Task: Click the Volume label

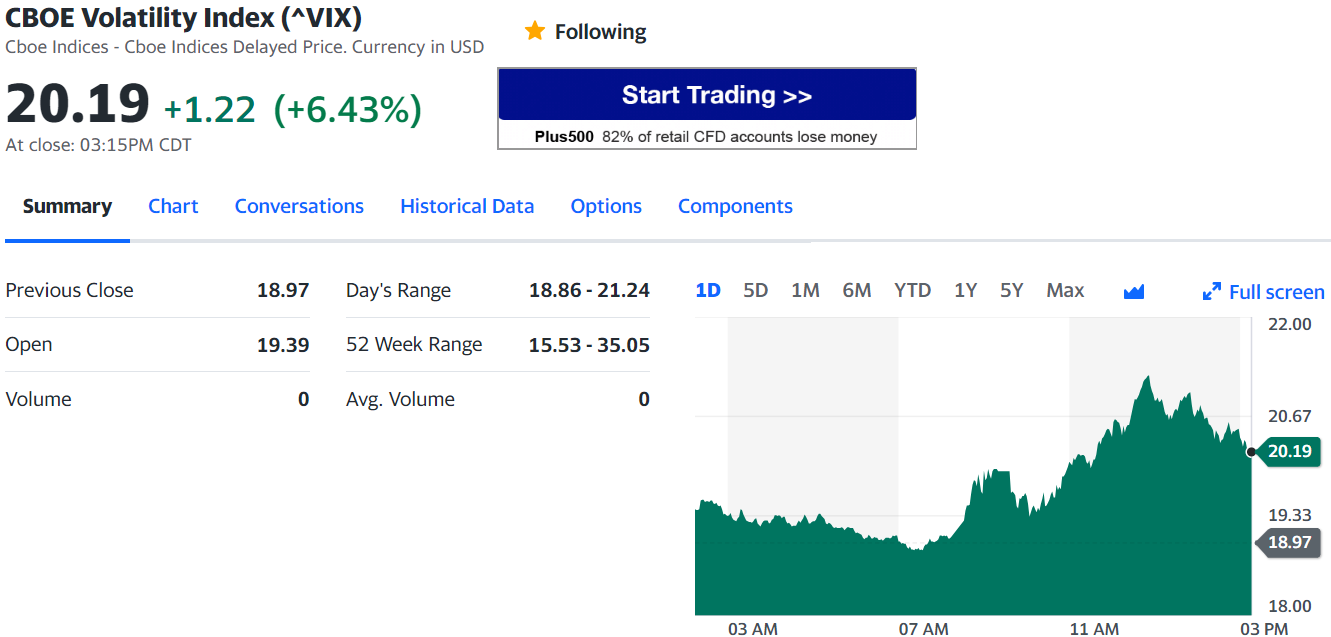Action: [39, 399]
